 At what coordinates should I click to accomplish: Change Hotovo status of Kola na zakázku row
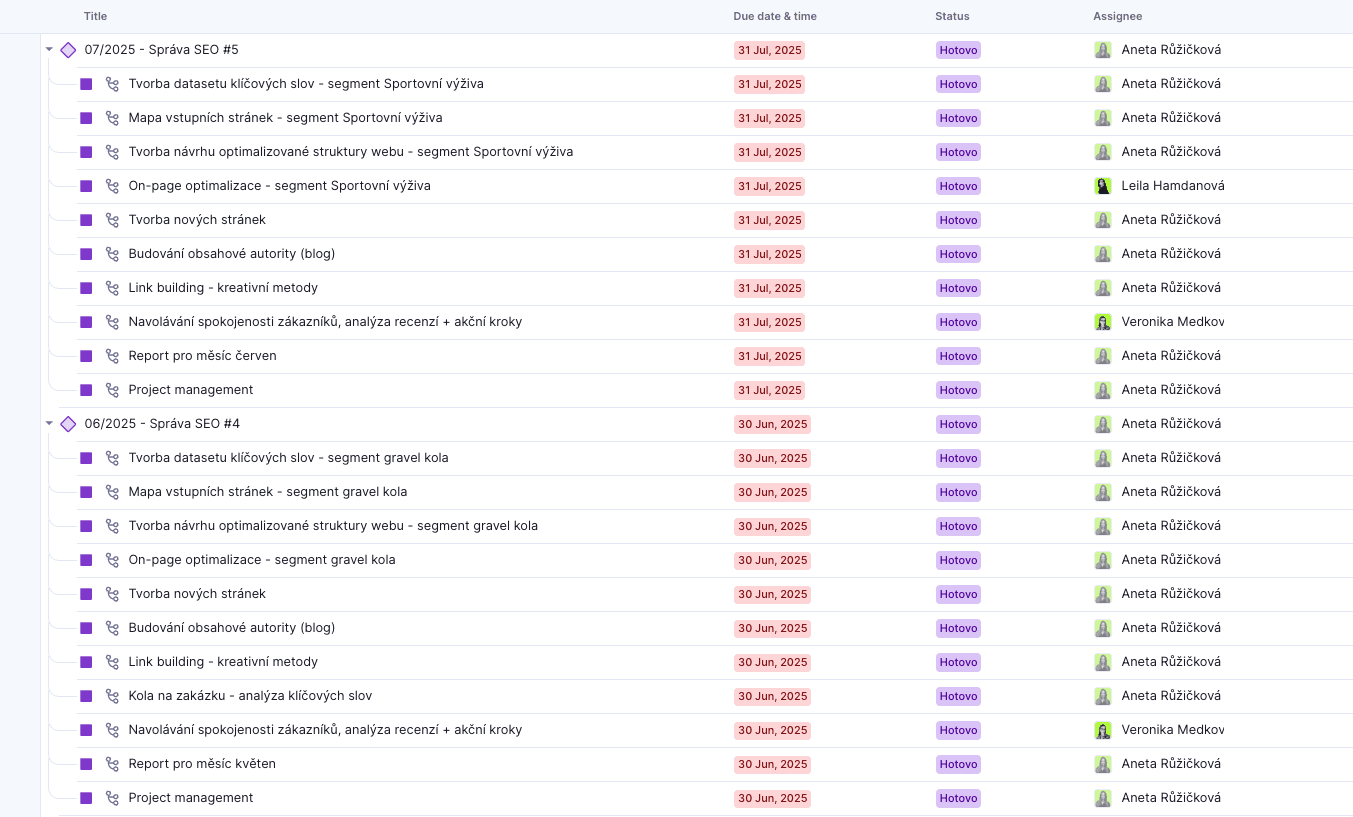(958, 696)
